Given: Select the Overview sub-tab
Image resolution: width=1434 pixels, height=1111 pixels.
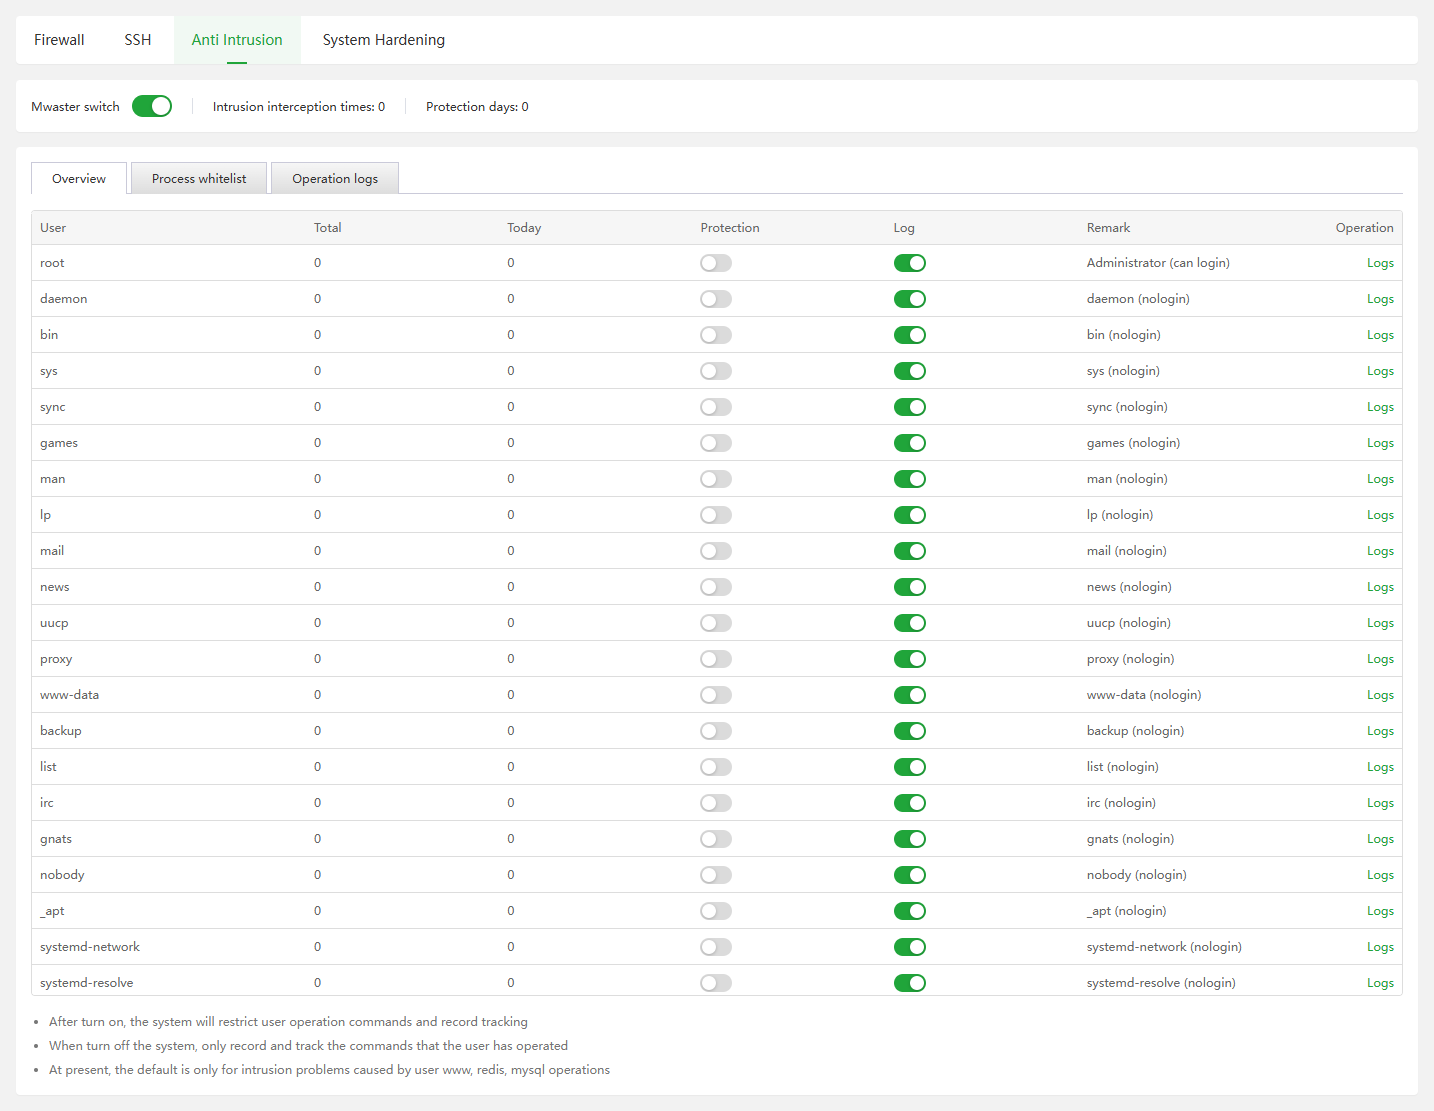Looking at the screenshot, I should [79, 179].
